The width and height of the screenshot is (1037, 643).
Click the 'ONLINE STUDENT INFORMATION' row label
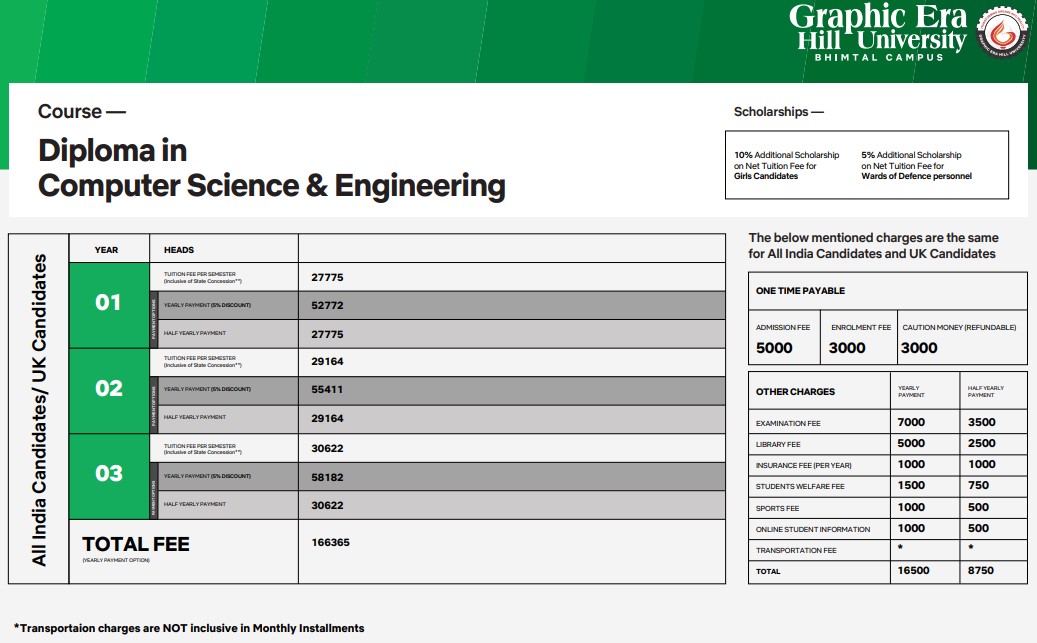813,529
